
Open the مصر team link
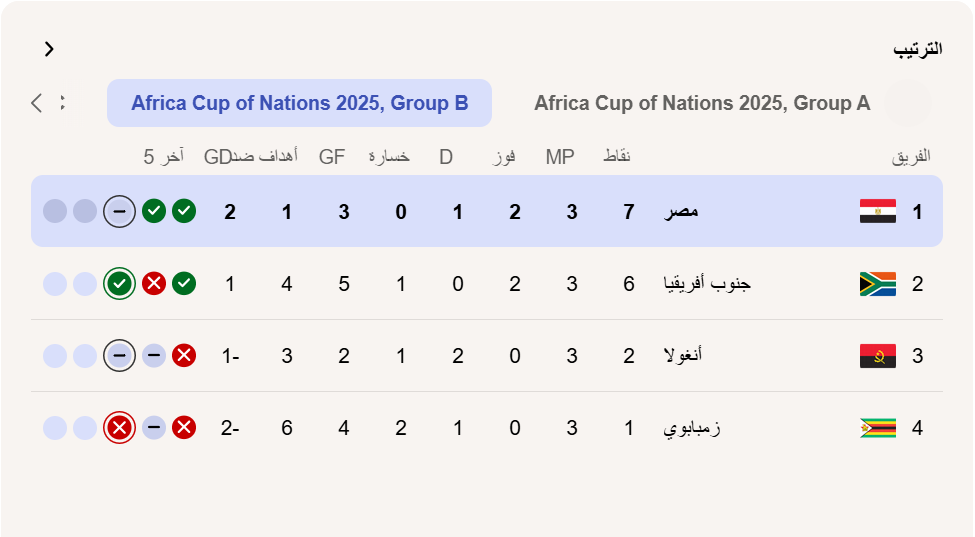682,211
